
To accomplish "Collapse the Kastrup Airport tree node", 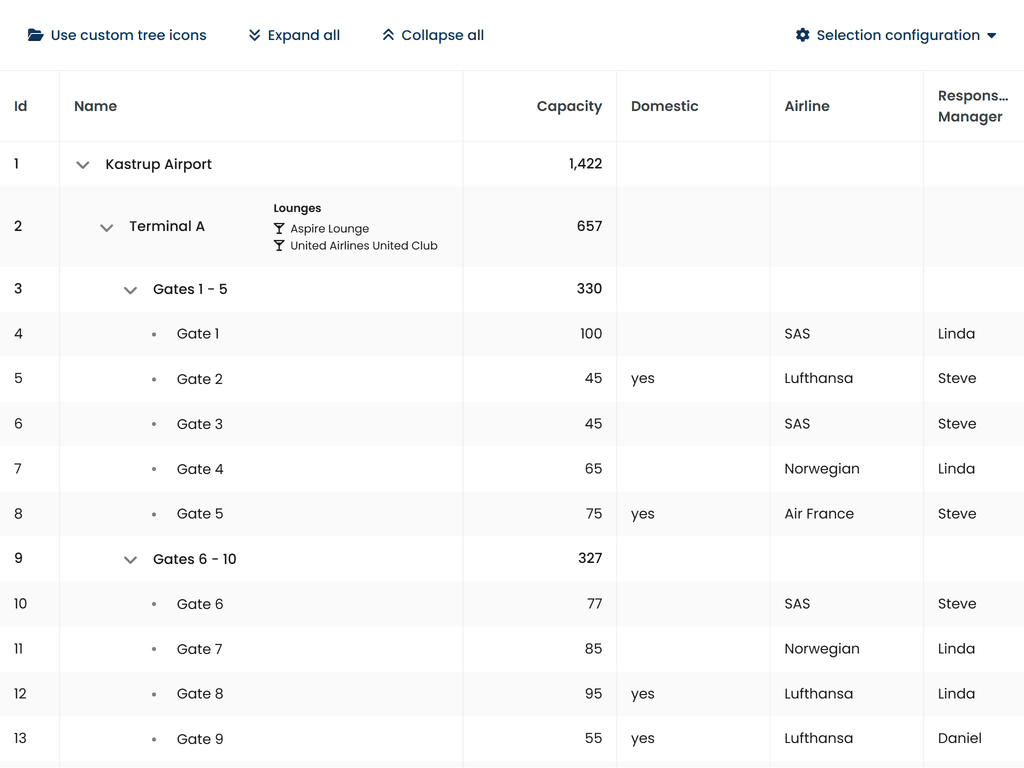I will [x=83, y=165].
